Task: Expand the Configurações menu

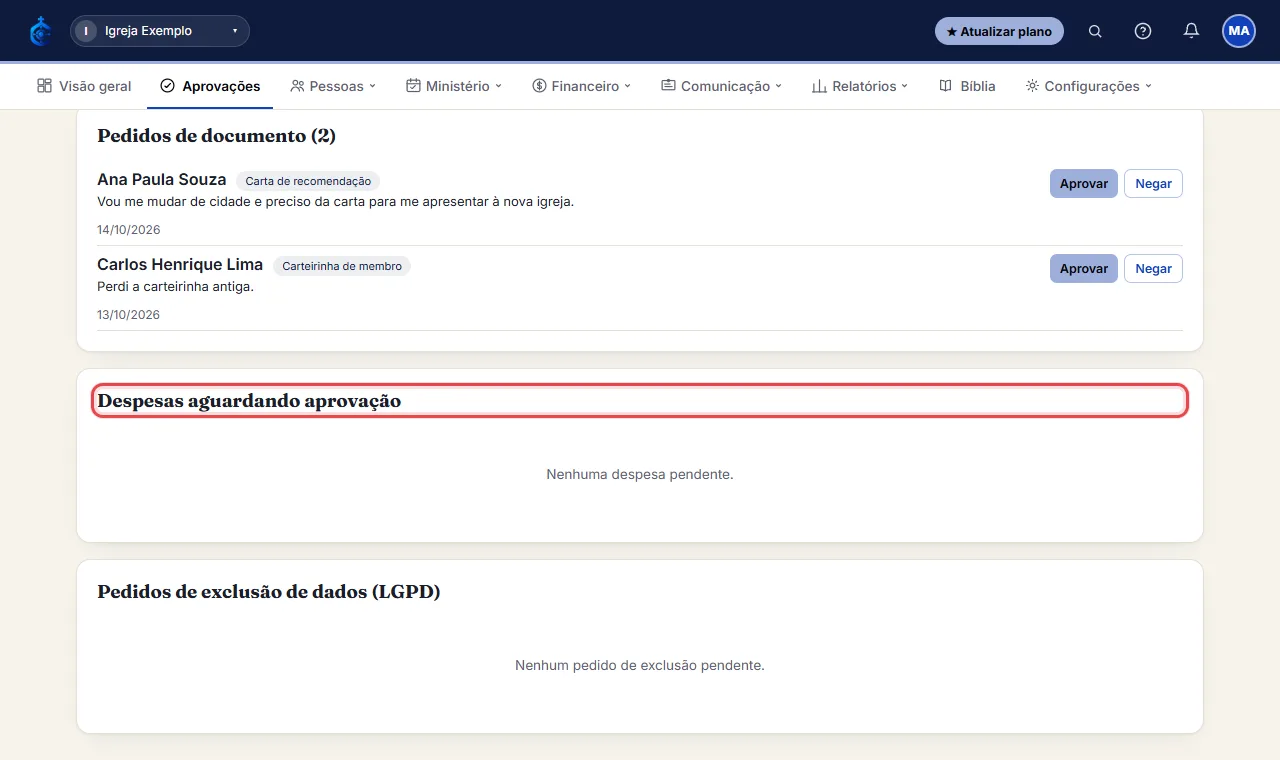Action: (x=1089, y=86)
